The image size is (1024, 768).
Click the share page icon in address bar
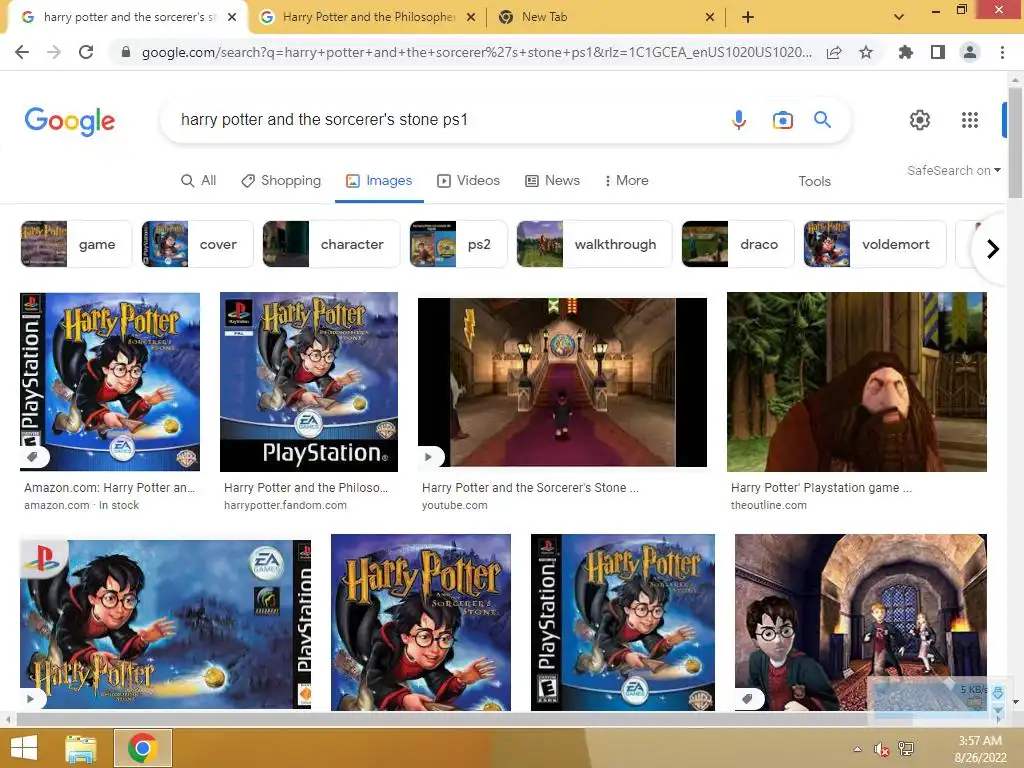point(834,52)
